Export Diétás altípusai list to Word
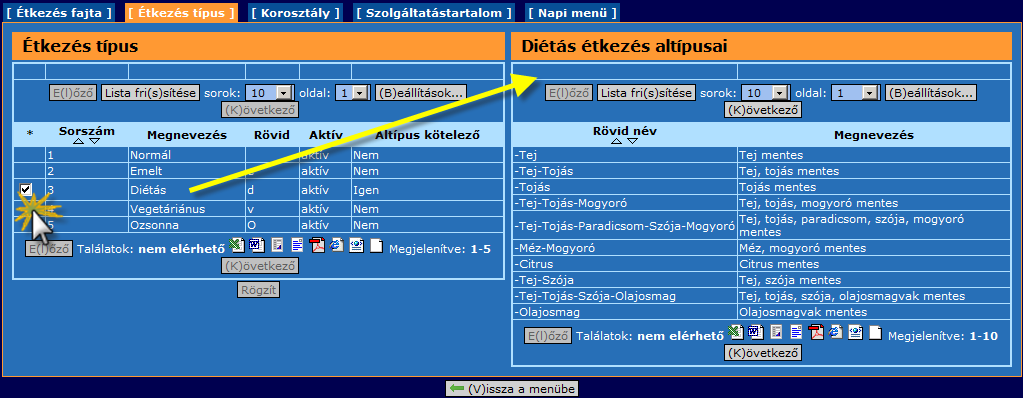Image resolution: width=1023 pixels, height=398 pixels. coord(756,332)
